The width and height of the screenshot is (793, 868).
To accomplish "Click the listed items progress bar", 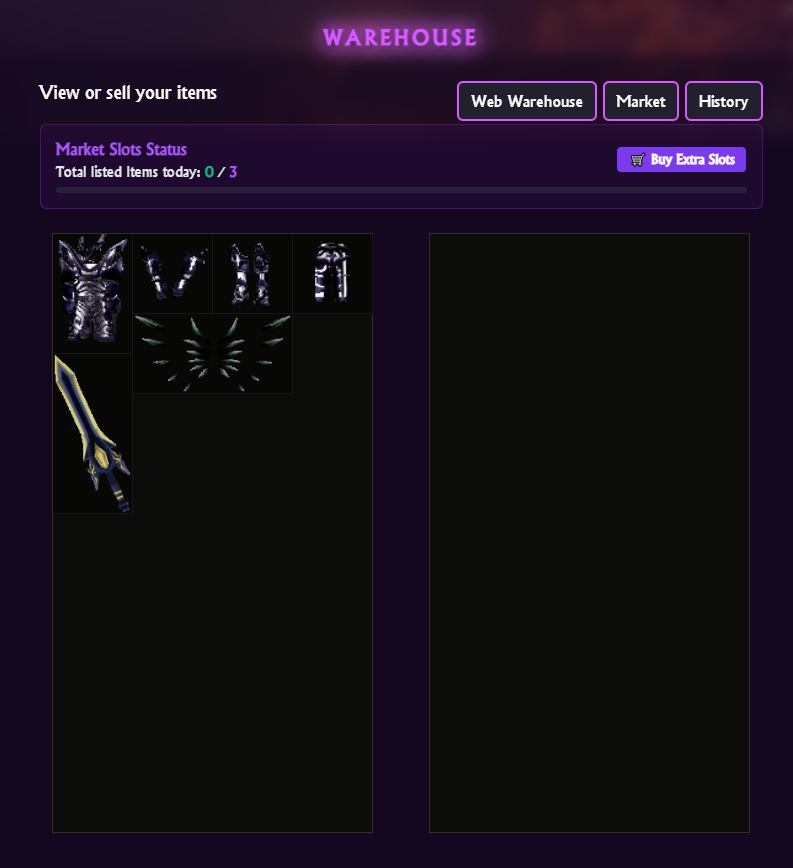I will pyautogui.click(x=401, y=190).
